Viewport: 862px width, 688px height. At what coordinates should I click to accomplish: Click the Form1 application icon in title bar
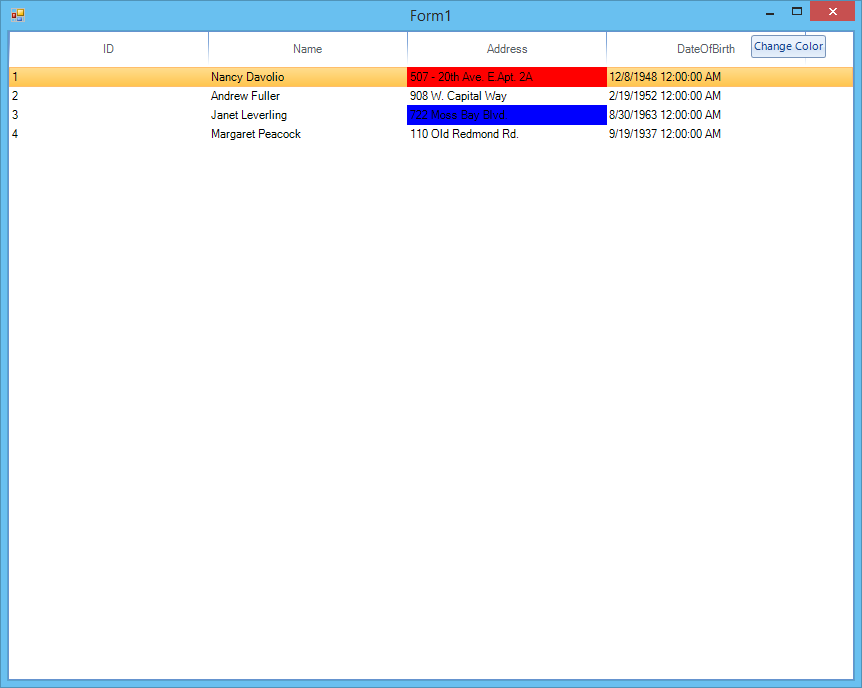coord(18,15)
